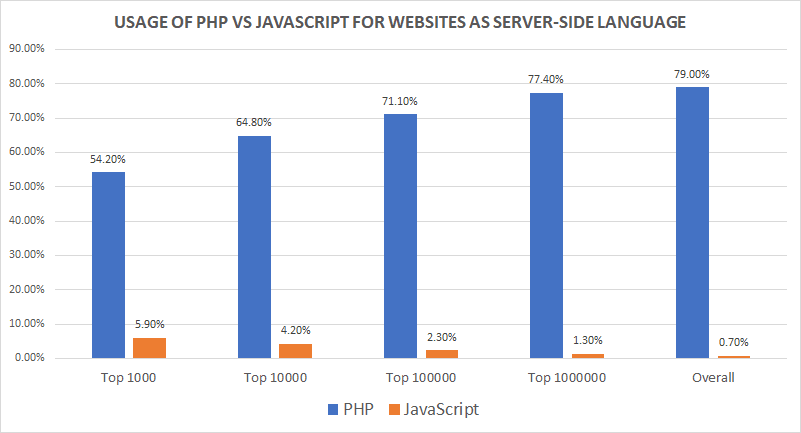Click the 20.00% axis label
Image resolution: width=801 pixels, height=433 pixels.
27,290
